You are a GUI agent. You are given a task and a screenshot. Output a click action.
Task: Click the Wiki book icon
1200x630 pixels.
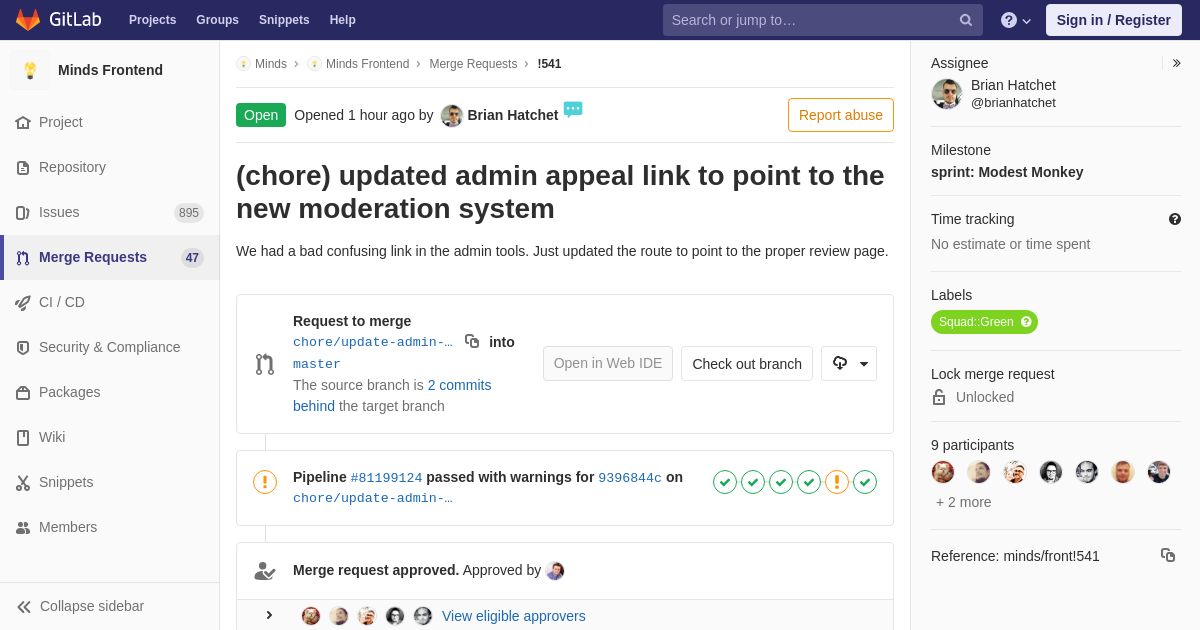(23, 437)
